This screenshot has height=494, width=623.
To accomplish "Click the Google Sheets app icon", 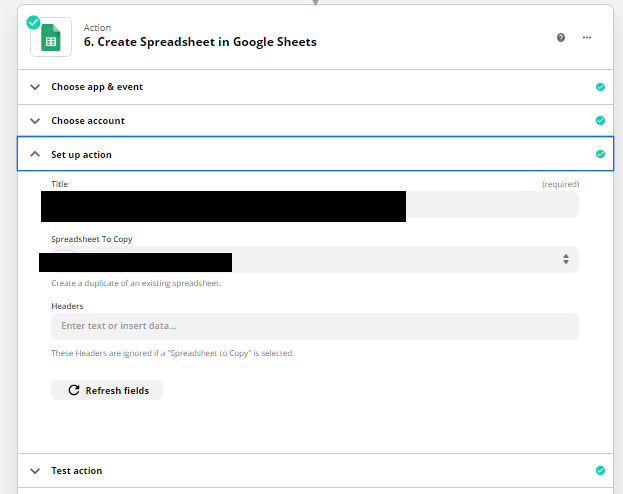I will click(x=51, y=37).
